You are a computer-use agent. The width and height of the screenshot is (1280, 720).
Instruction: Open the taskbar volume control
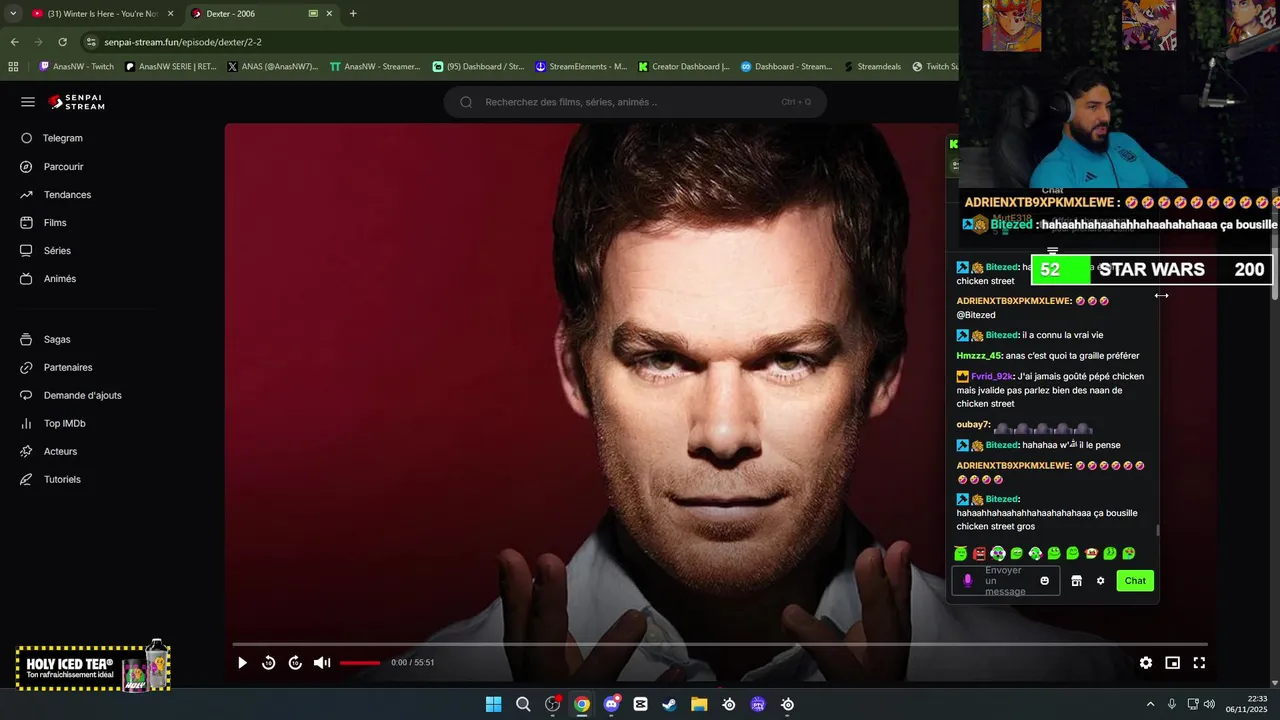click(x=1209, y=705)
